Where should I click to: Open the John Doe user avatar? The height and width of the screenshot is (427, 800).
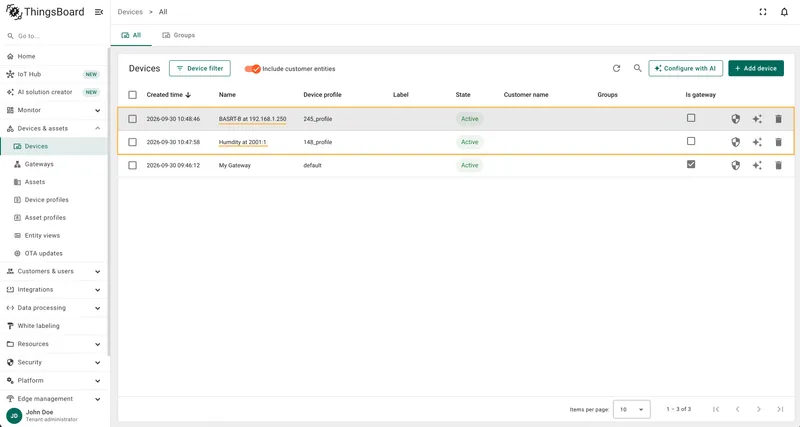[14, 416]
